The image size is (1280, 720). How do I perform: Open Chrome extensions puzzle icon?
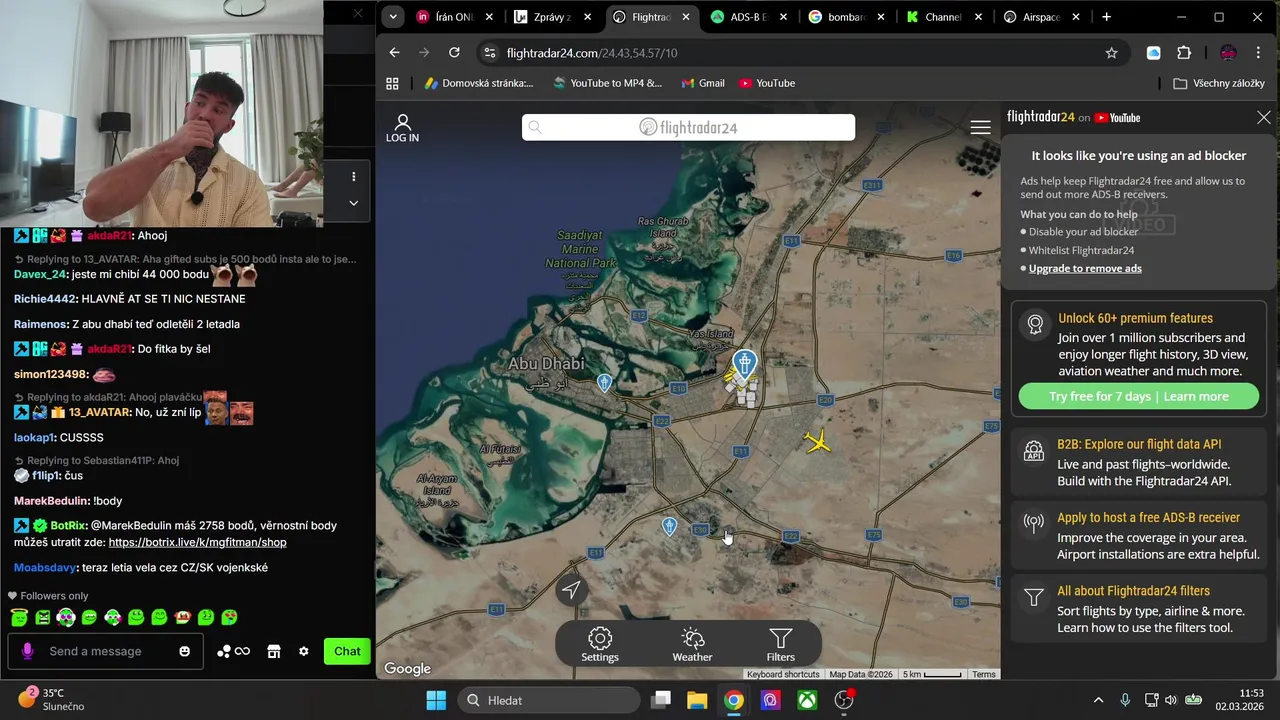(1184, 53)
